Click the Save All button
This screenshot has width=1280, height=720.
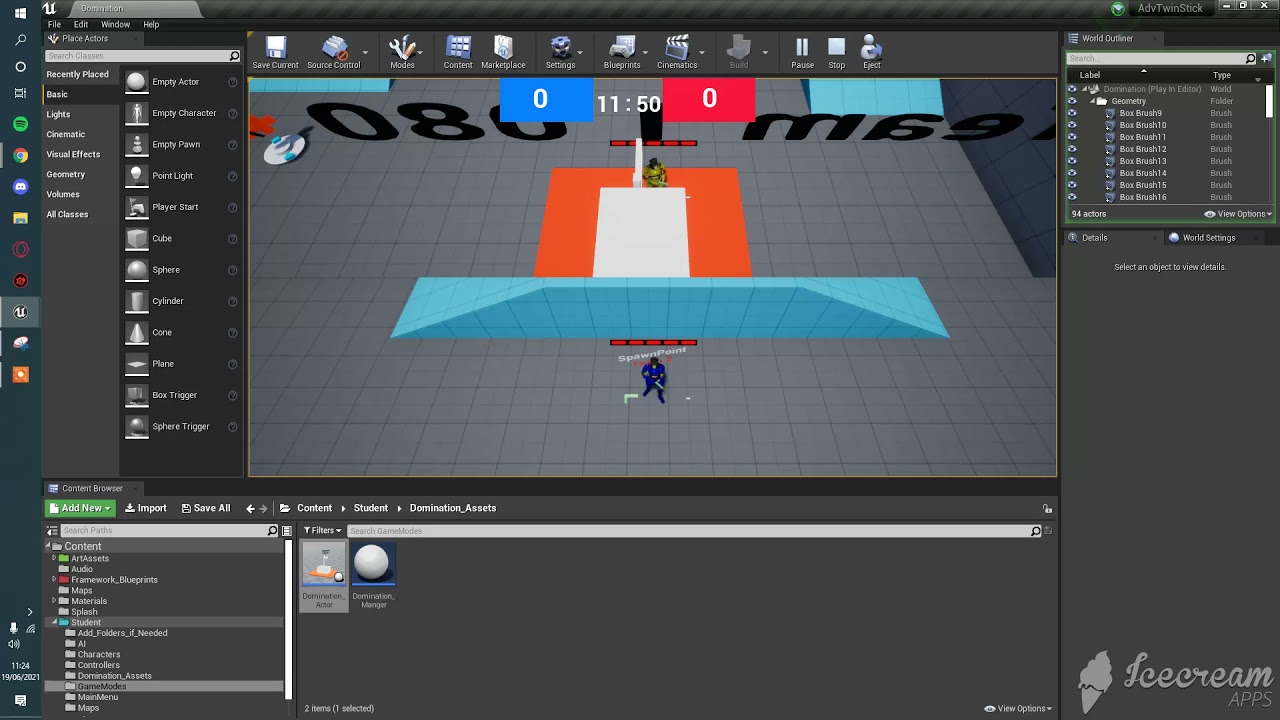point(206,508)
